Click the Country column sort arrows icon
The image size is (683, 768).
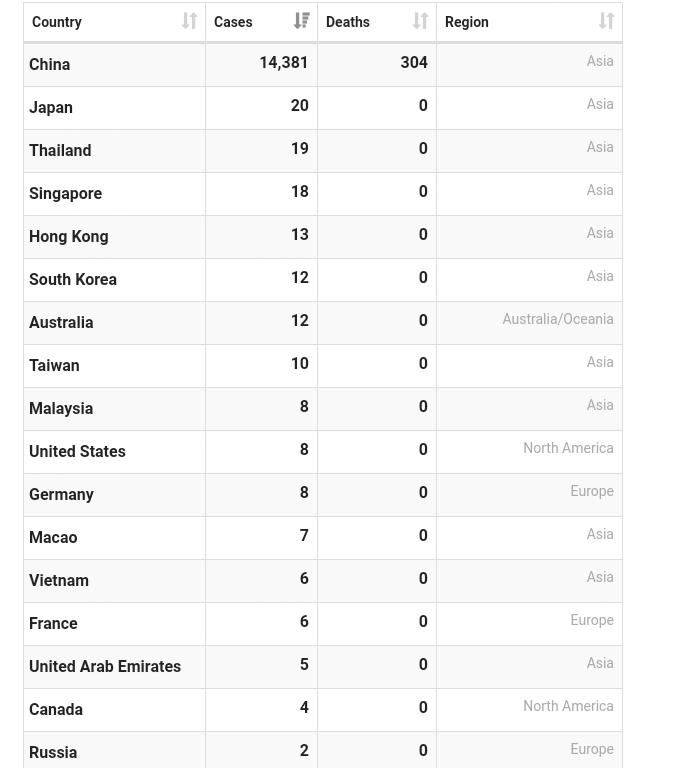189,22
